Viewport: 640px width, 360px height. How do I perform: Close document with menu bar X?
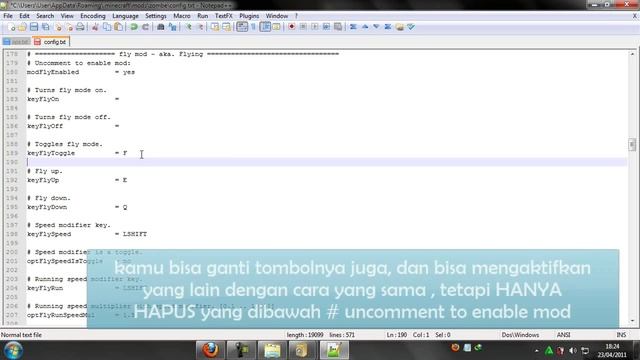click(x=635, y=16)
